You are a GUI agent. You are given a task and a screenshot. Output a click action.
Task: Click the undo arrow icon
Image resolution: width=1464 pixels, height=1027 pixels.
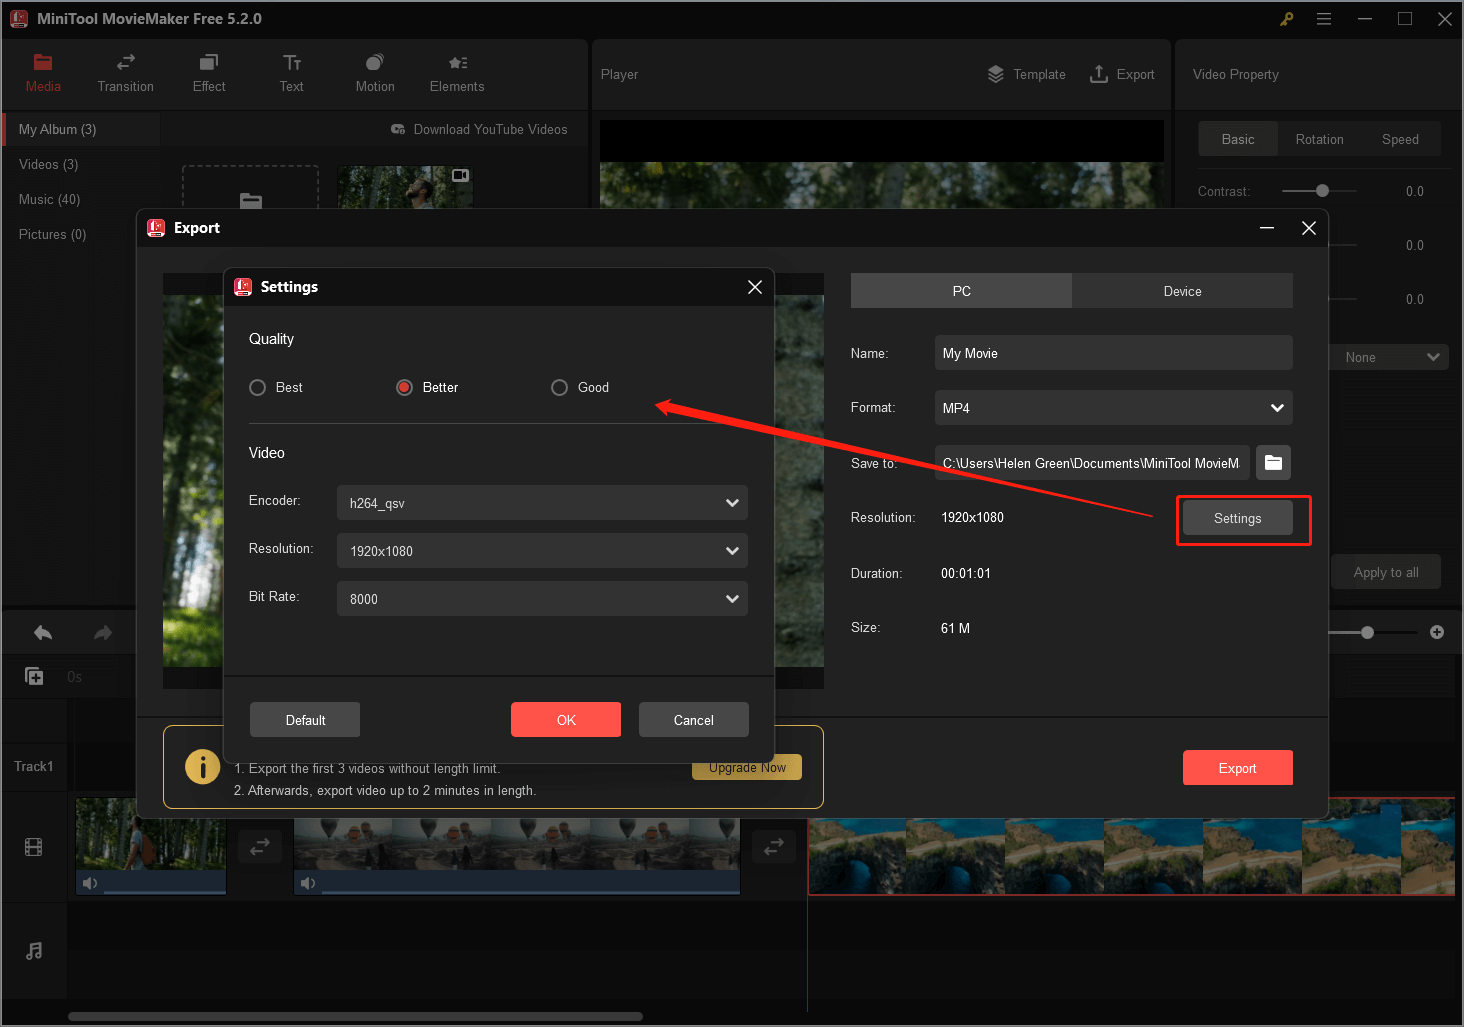(43, 633)
